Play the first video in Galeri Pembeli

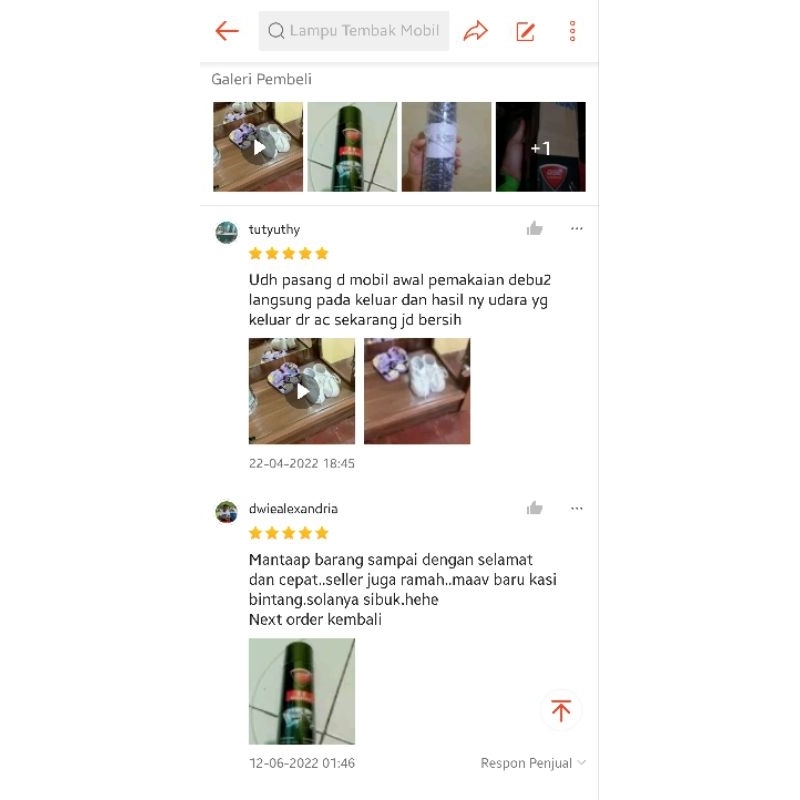pos(258,147)
